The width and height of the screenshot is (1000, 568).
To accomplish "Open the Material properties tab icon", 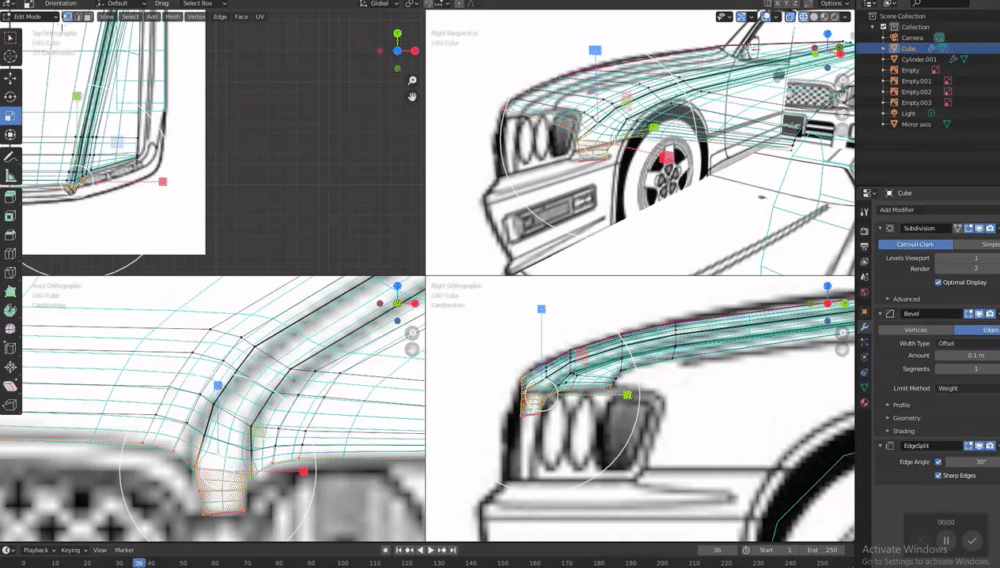I will pyautogui.click(x=864, y=402).
